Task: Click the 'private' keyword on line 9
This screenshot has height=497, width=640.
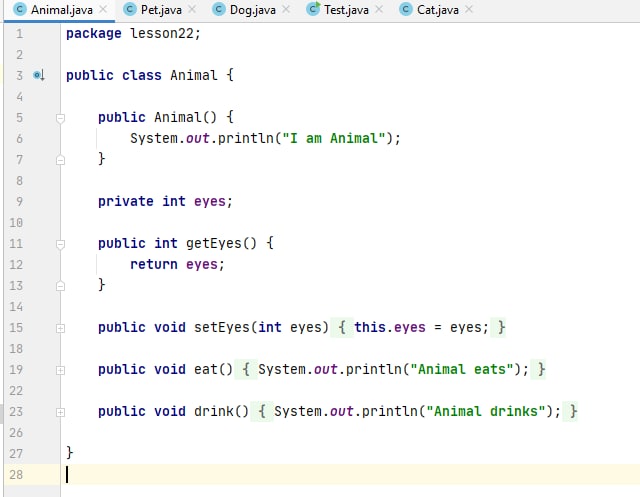Action: coord(126,201)
